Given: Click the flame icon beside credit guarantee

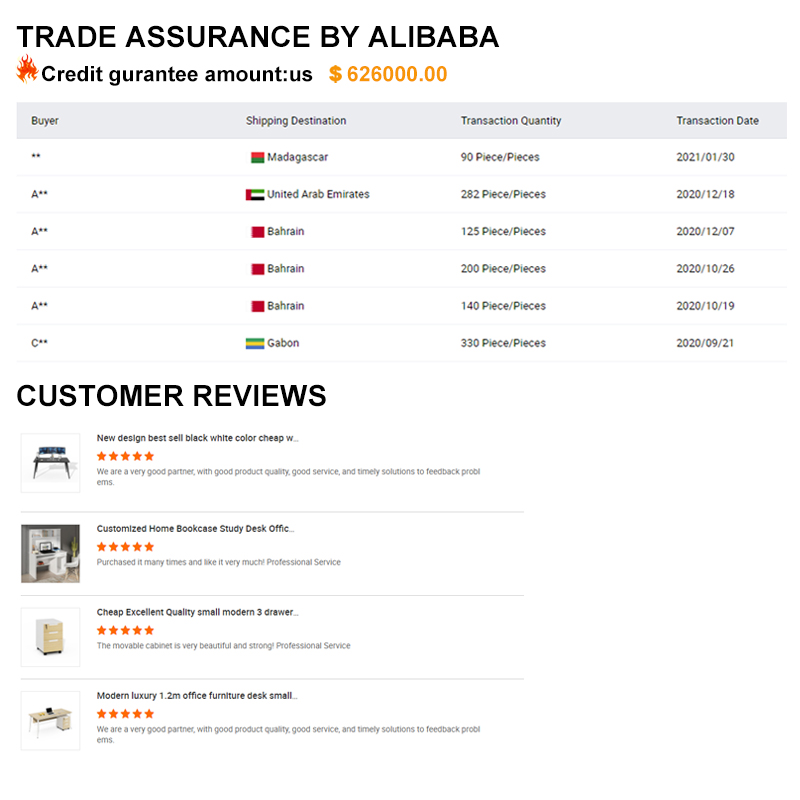Looking at the screenshot, I should tap(27, 70).
